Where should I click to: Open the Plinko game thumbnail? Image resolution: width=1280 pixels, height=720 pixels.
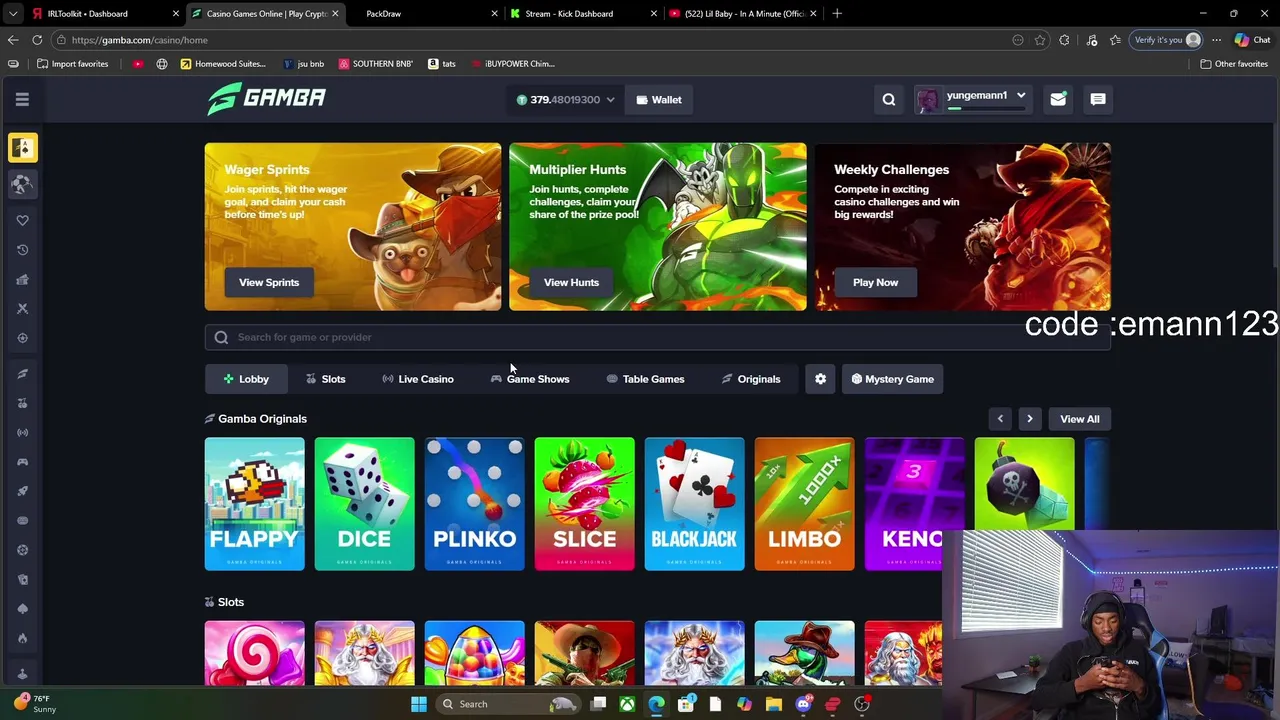pos(474,504)
